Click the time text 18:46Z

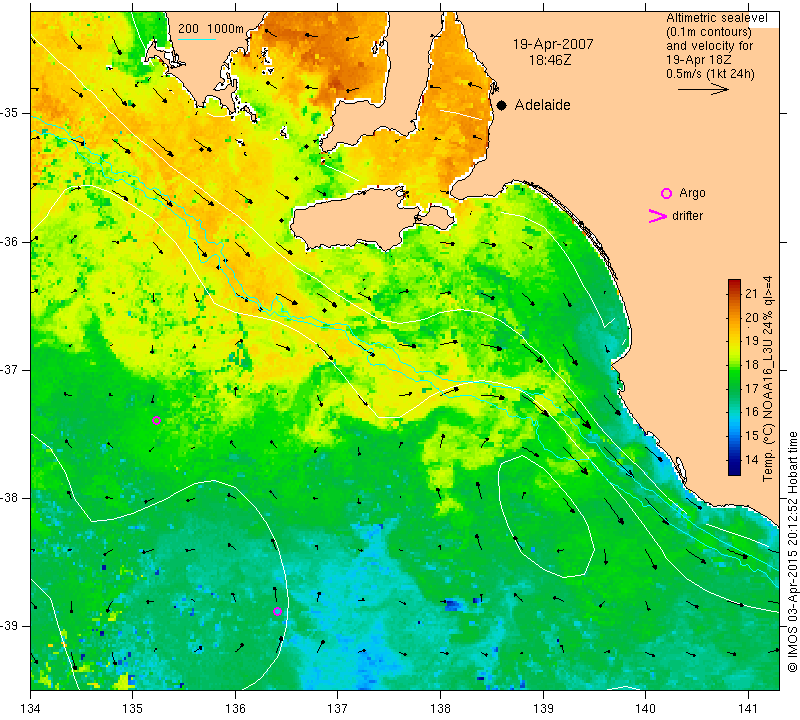550,60
